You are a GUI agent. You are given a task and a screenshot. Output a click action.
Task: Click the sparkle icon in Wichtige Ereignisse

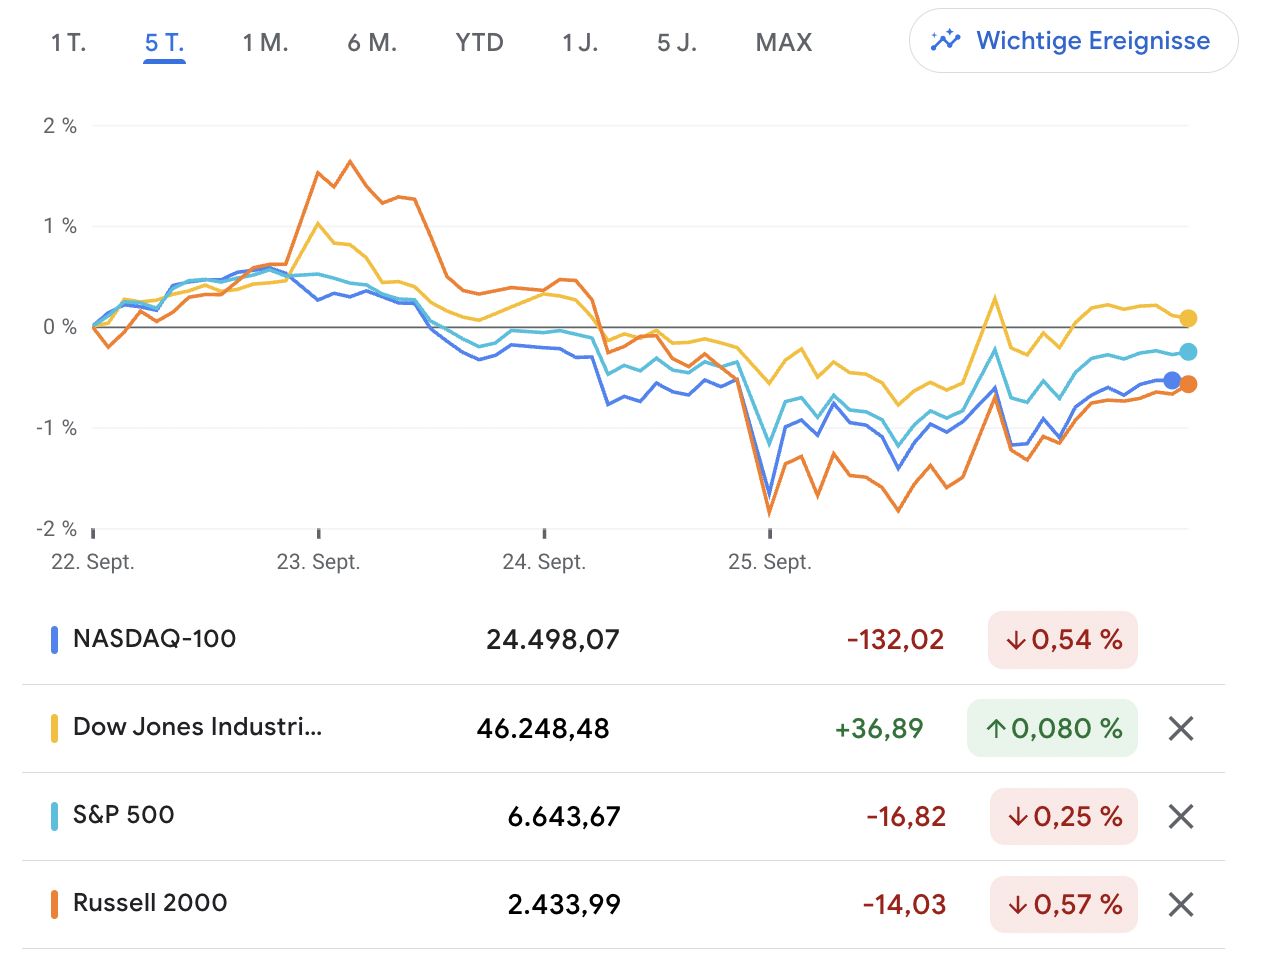click(945, 41)
